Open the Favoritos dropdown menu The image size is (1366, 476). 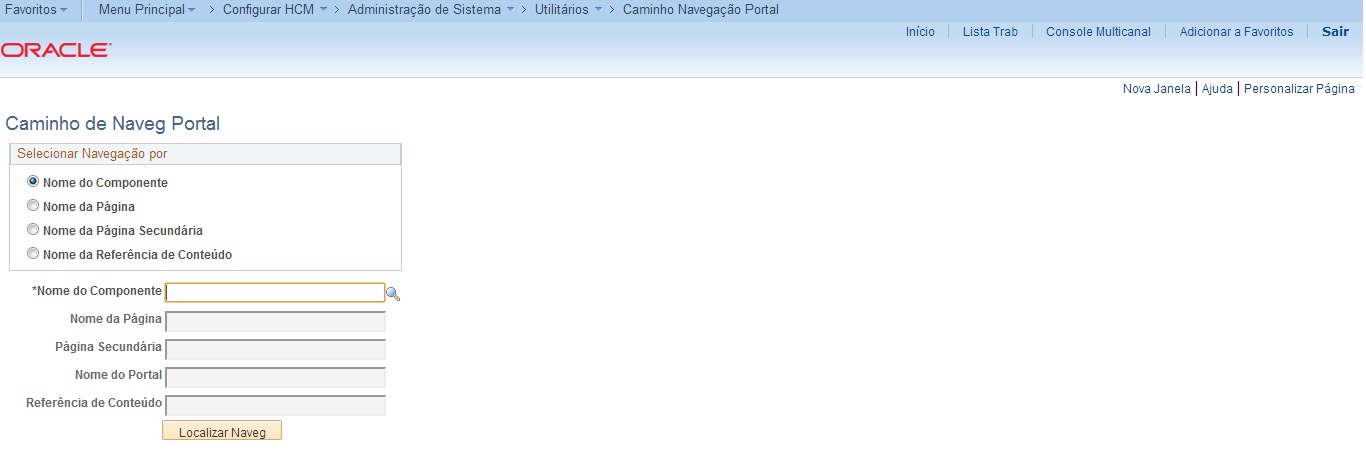tap(36, 9)
